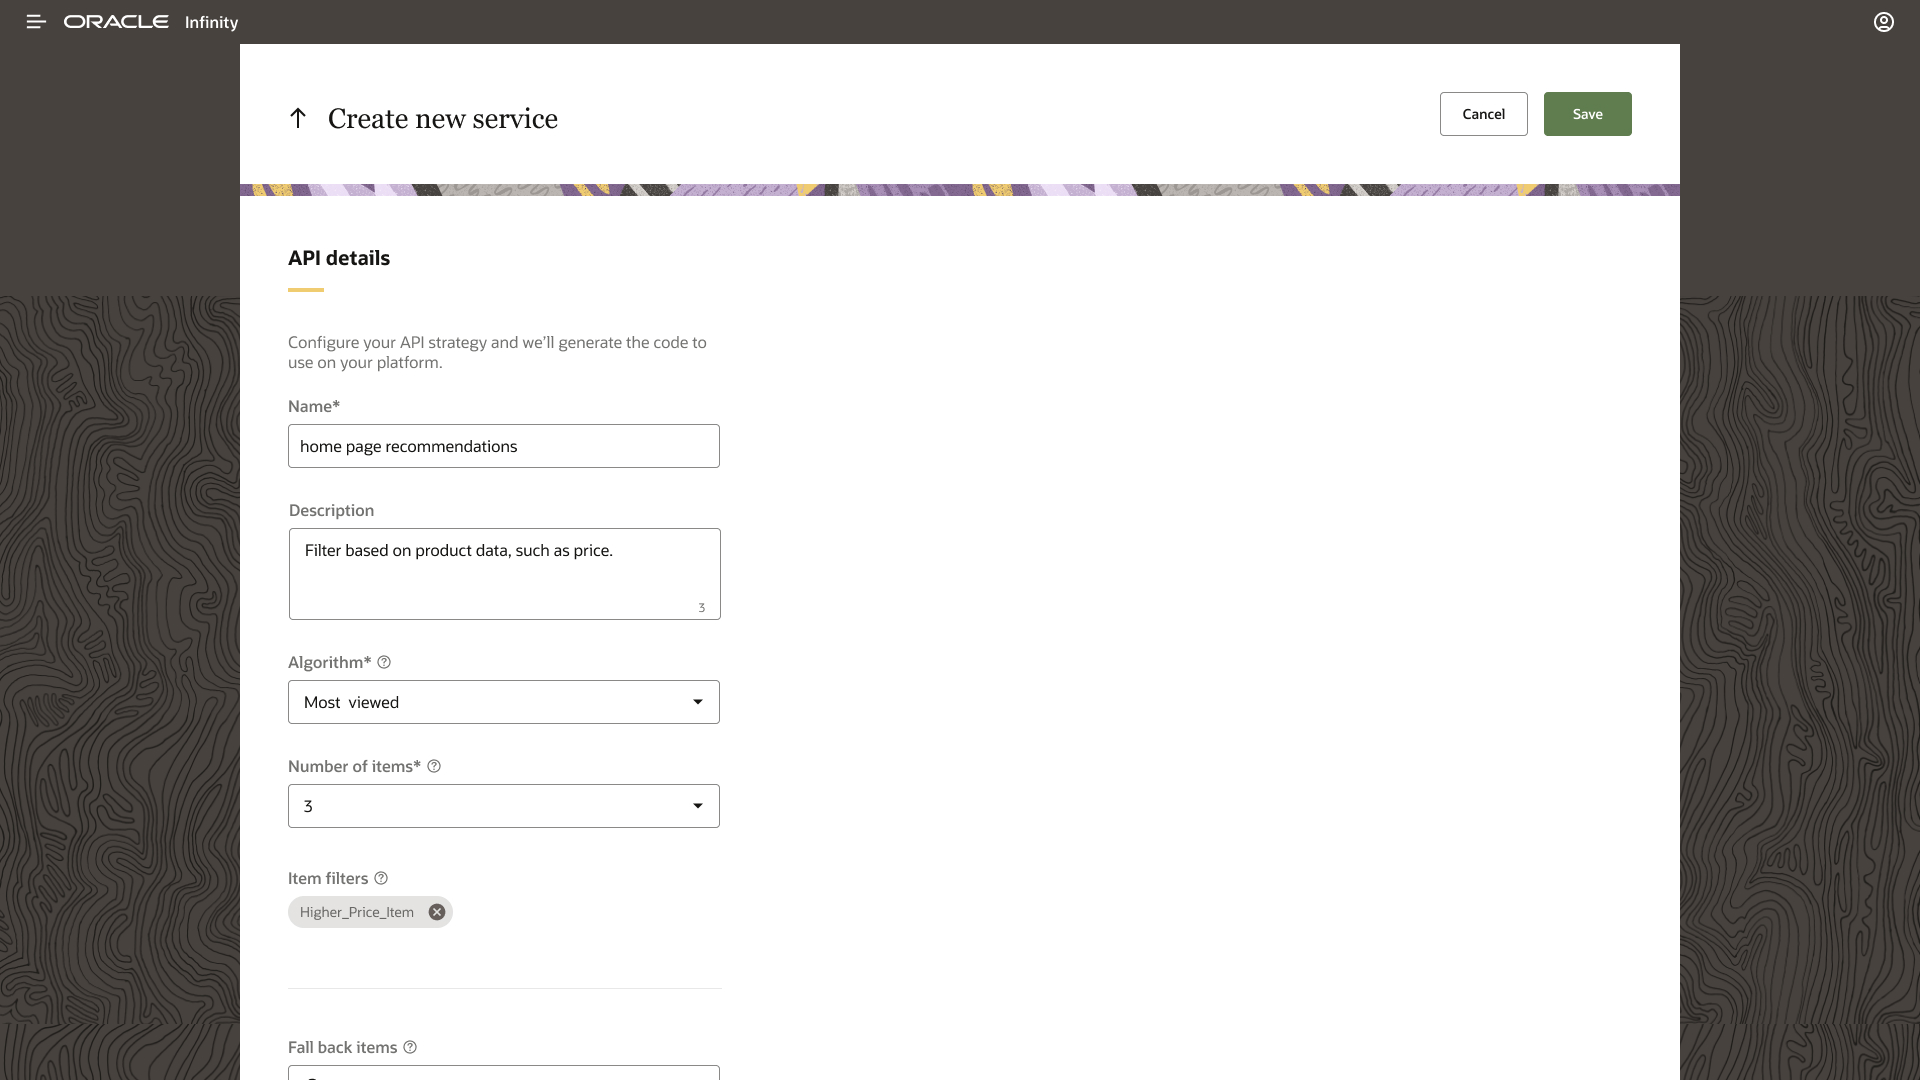Click the Infinity product label
The height and width of the screenshot is (1080, 1920).
[x=211, y=22]
